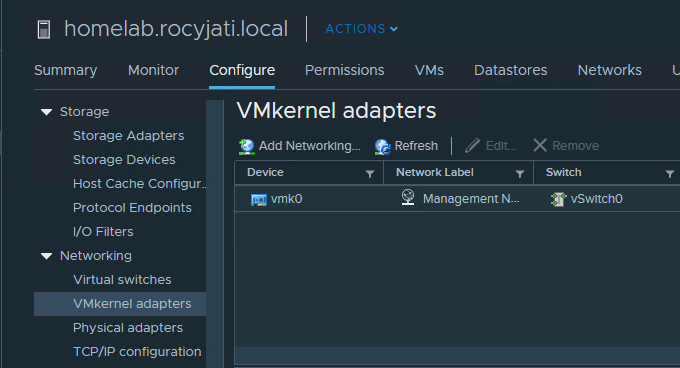
Task: Sort by the Network Label column header
Action: pos(435,173)
